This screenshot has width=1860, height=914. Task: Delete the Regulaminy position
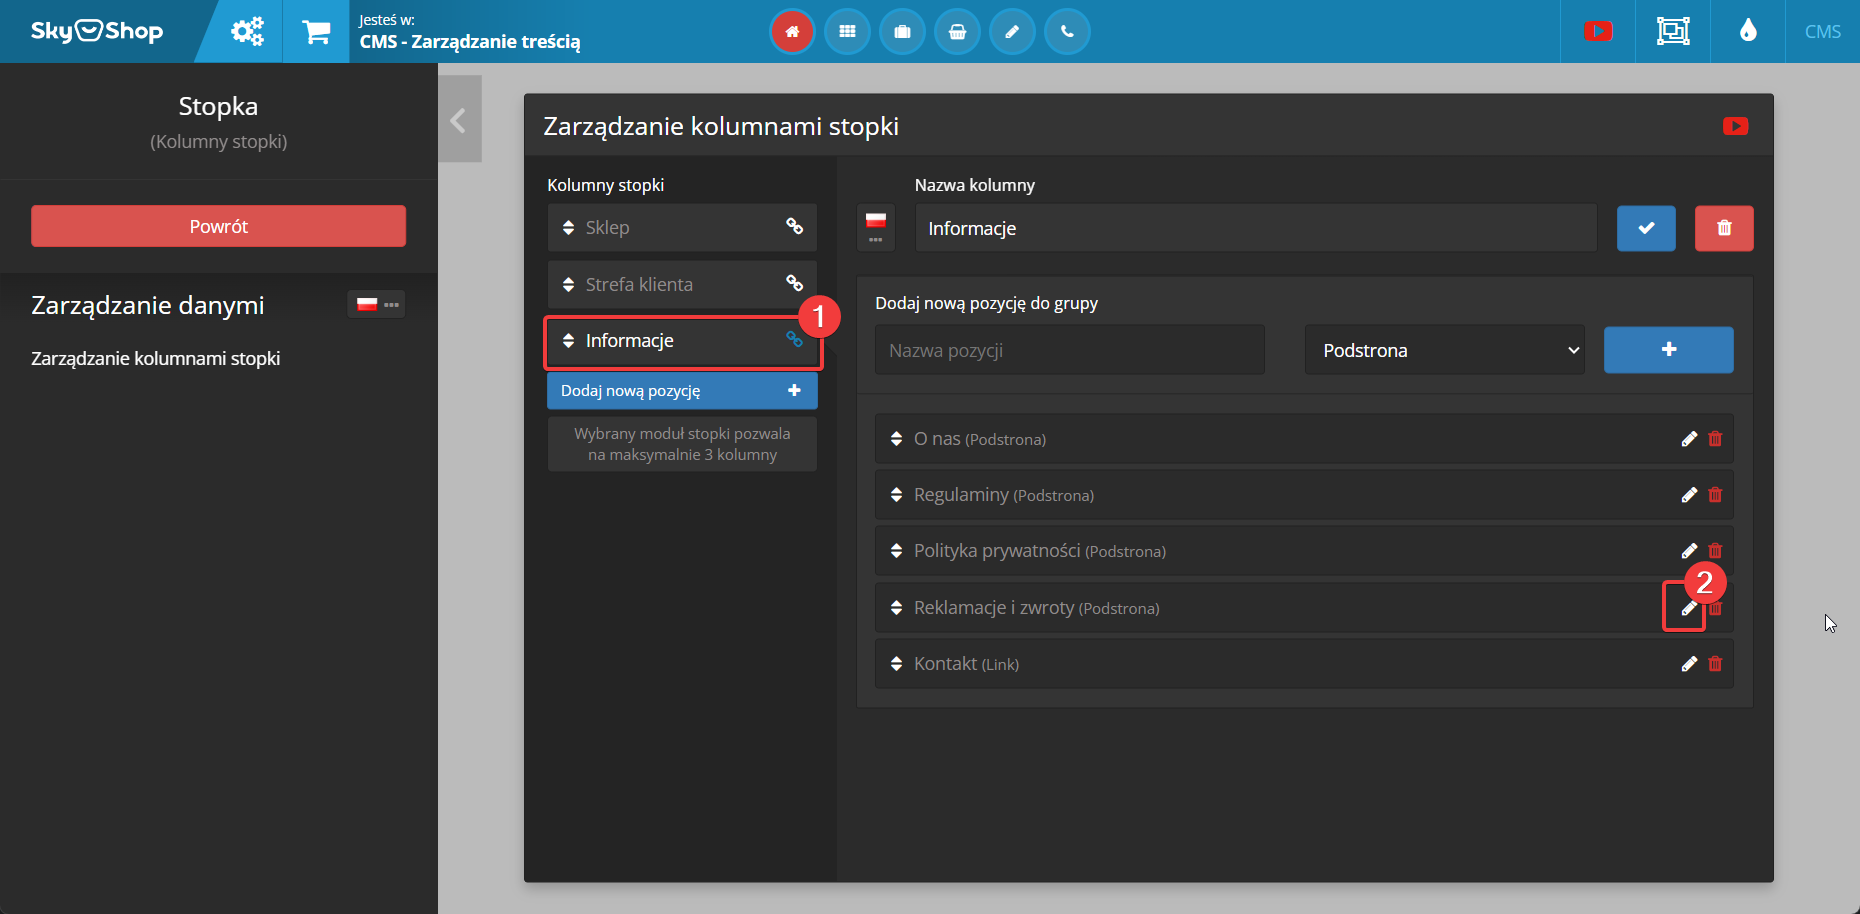tap(1715, 495)
